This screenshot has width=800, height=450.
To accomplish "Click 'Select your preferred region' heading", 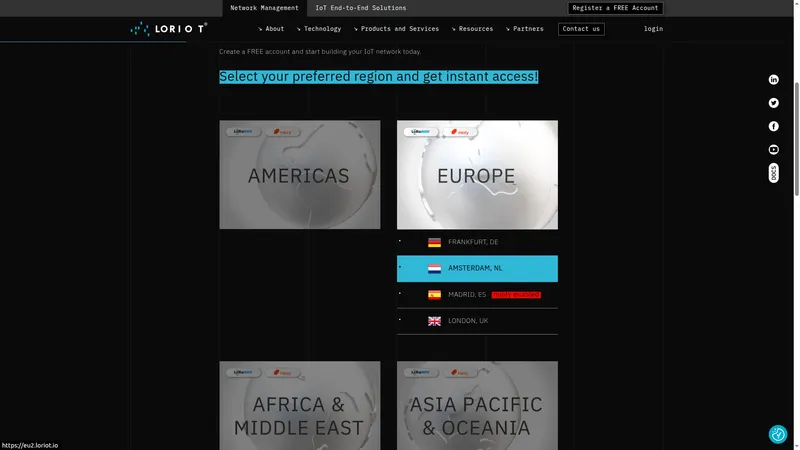I will pyautogui.click(x=378, y=77).
